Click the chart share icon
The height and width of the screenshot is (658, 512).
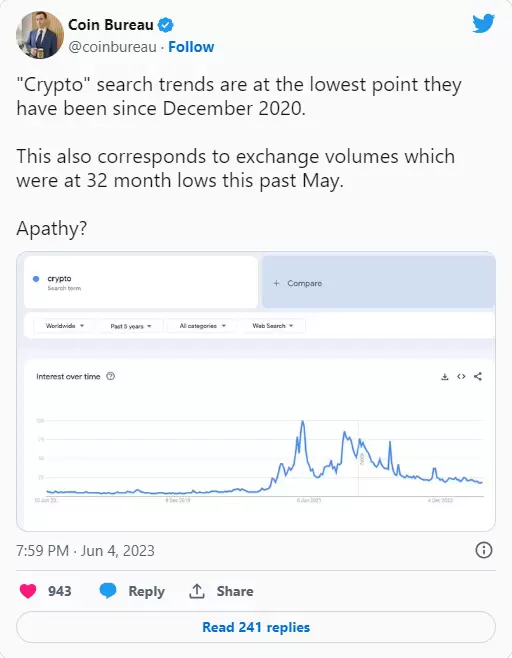tap(478, 376)
